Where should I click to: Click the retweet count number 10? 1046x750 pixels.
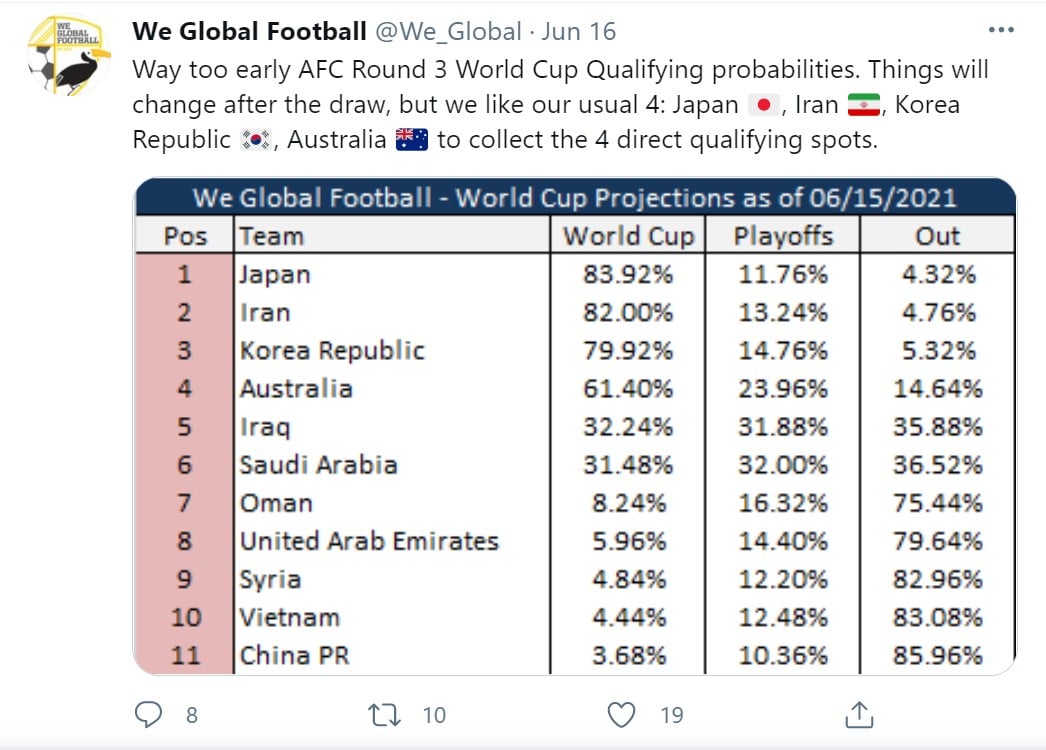coord(433,715)
